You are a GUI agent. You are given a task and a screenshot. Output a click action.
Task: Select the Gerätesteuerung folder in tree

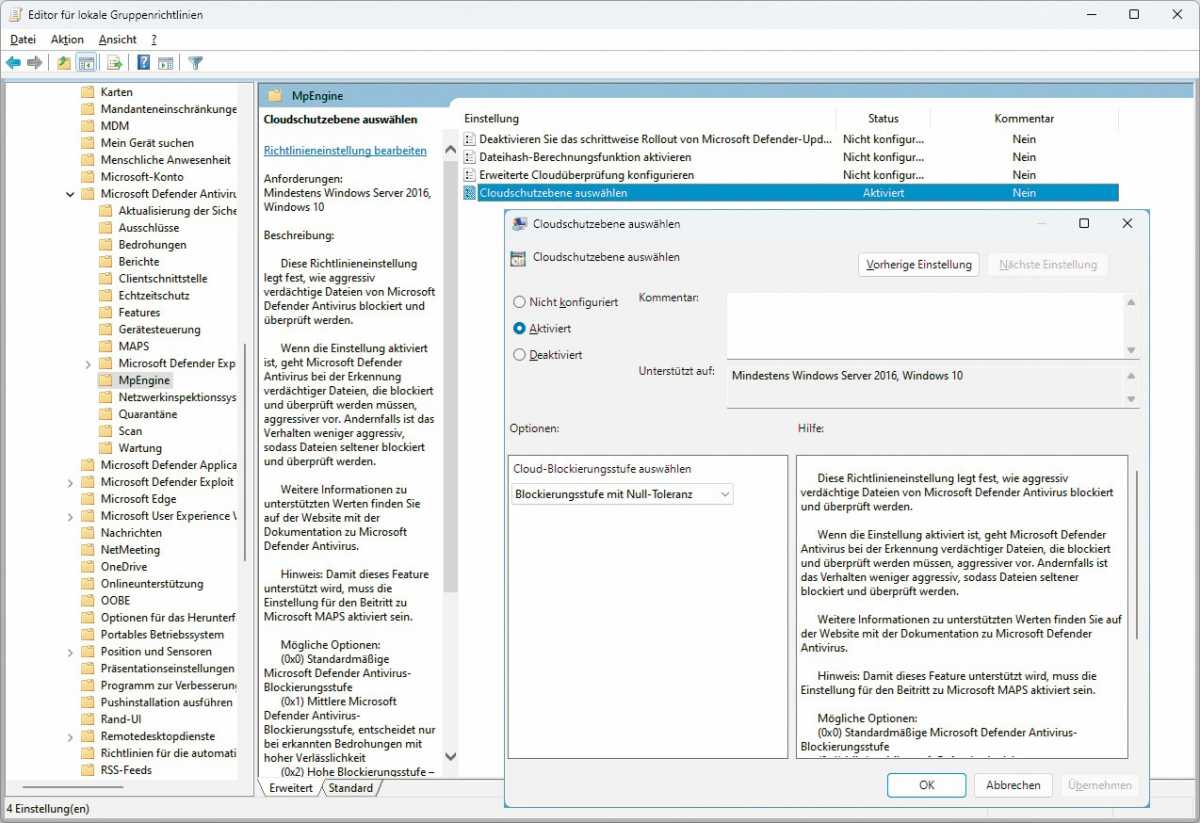pos(159,330)
